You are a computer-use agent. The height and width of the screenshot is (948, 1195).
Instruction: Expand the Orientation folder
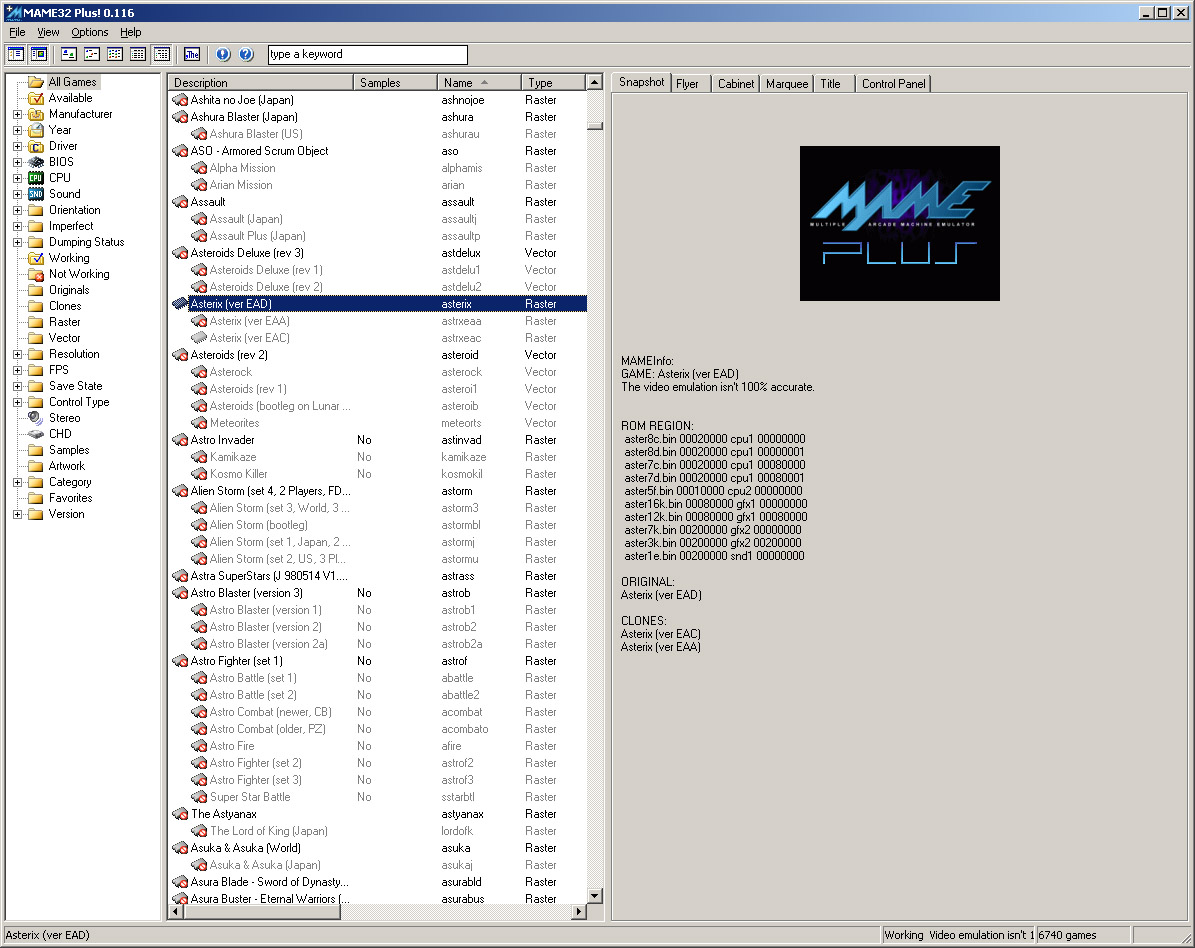[18, 210]
